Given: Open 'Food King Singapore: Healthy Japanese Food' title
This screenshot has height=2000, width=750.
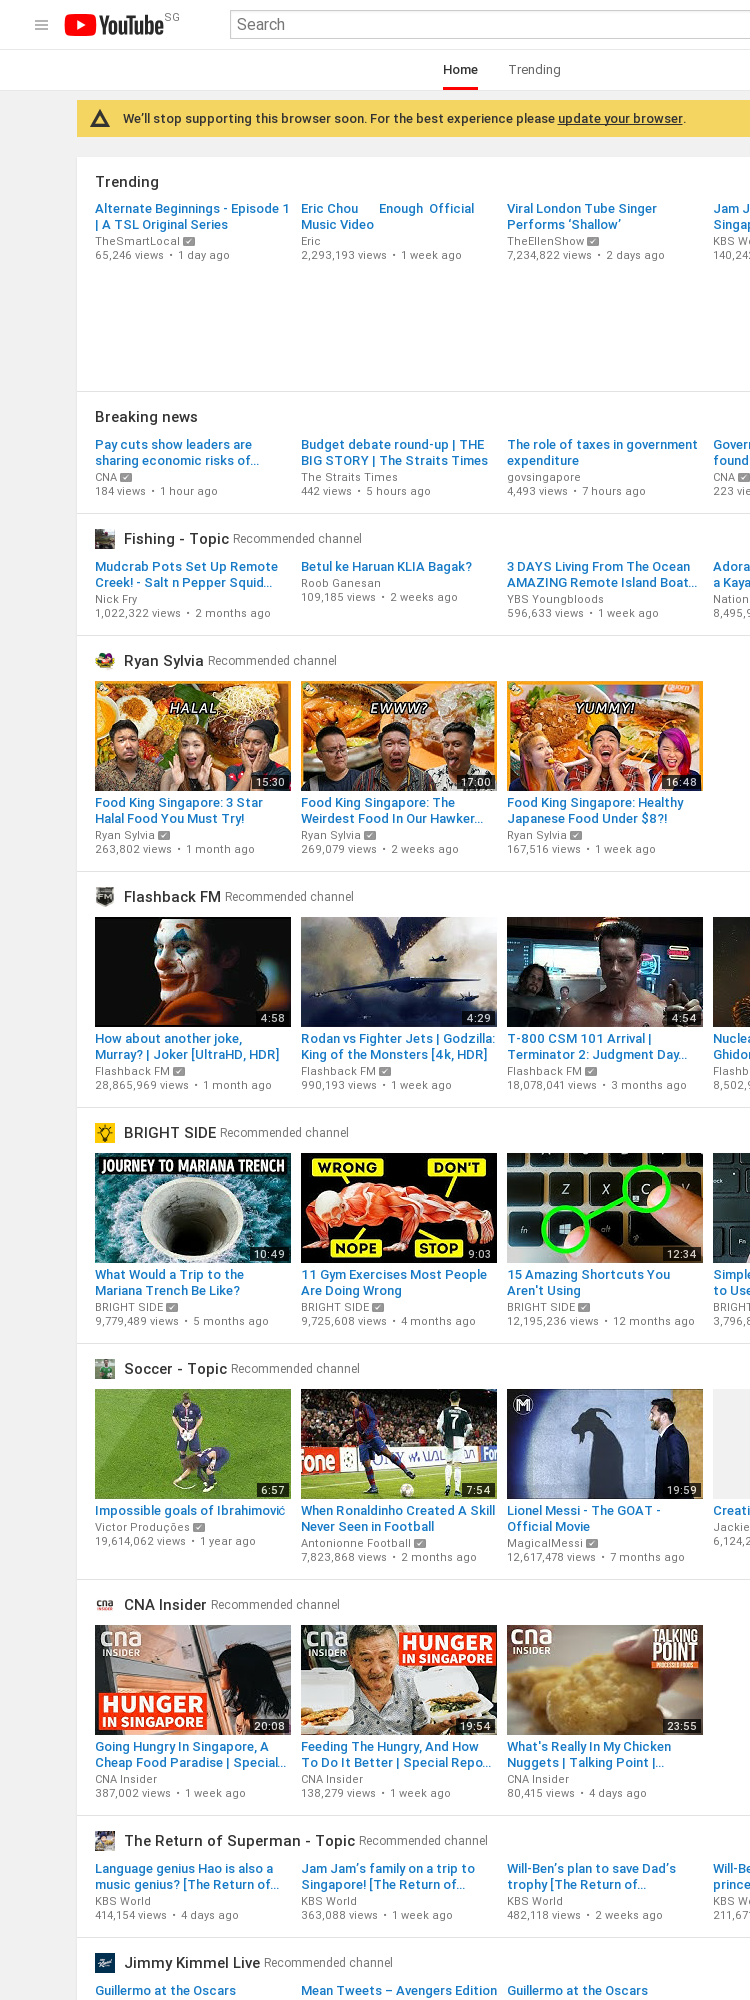Looking at the screenshot, I should pyautogui.click(x=596, y=811).
